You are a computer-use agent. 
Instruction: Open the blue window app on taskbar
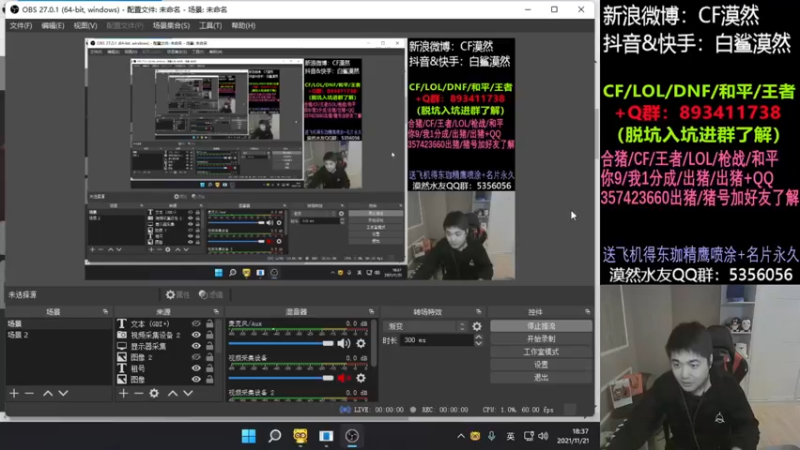(326, 436)
